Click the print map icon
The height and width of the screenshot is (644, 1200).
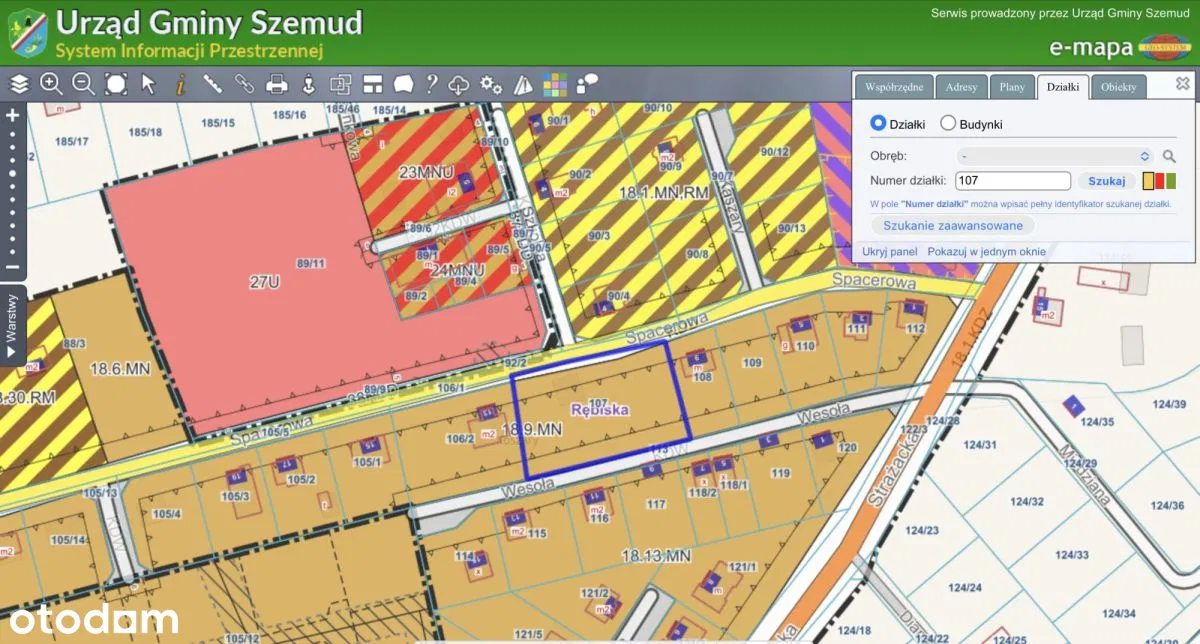point(277,84)
